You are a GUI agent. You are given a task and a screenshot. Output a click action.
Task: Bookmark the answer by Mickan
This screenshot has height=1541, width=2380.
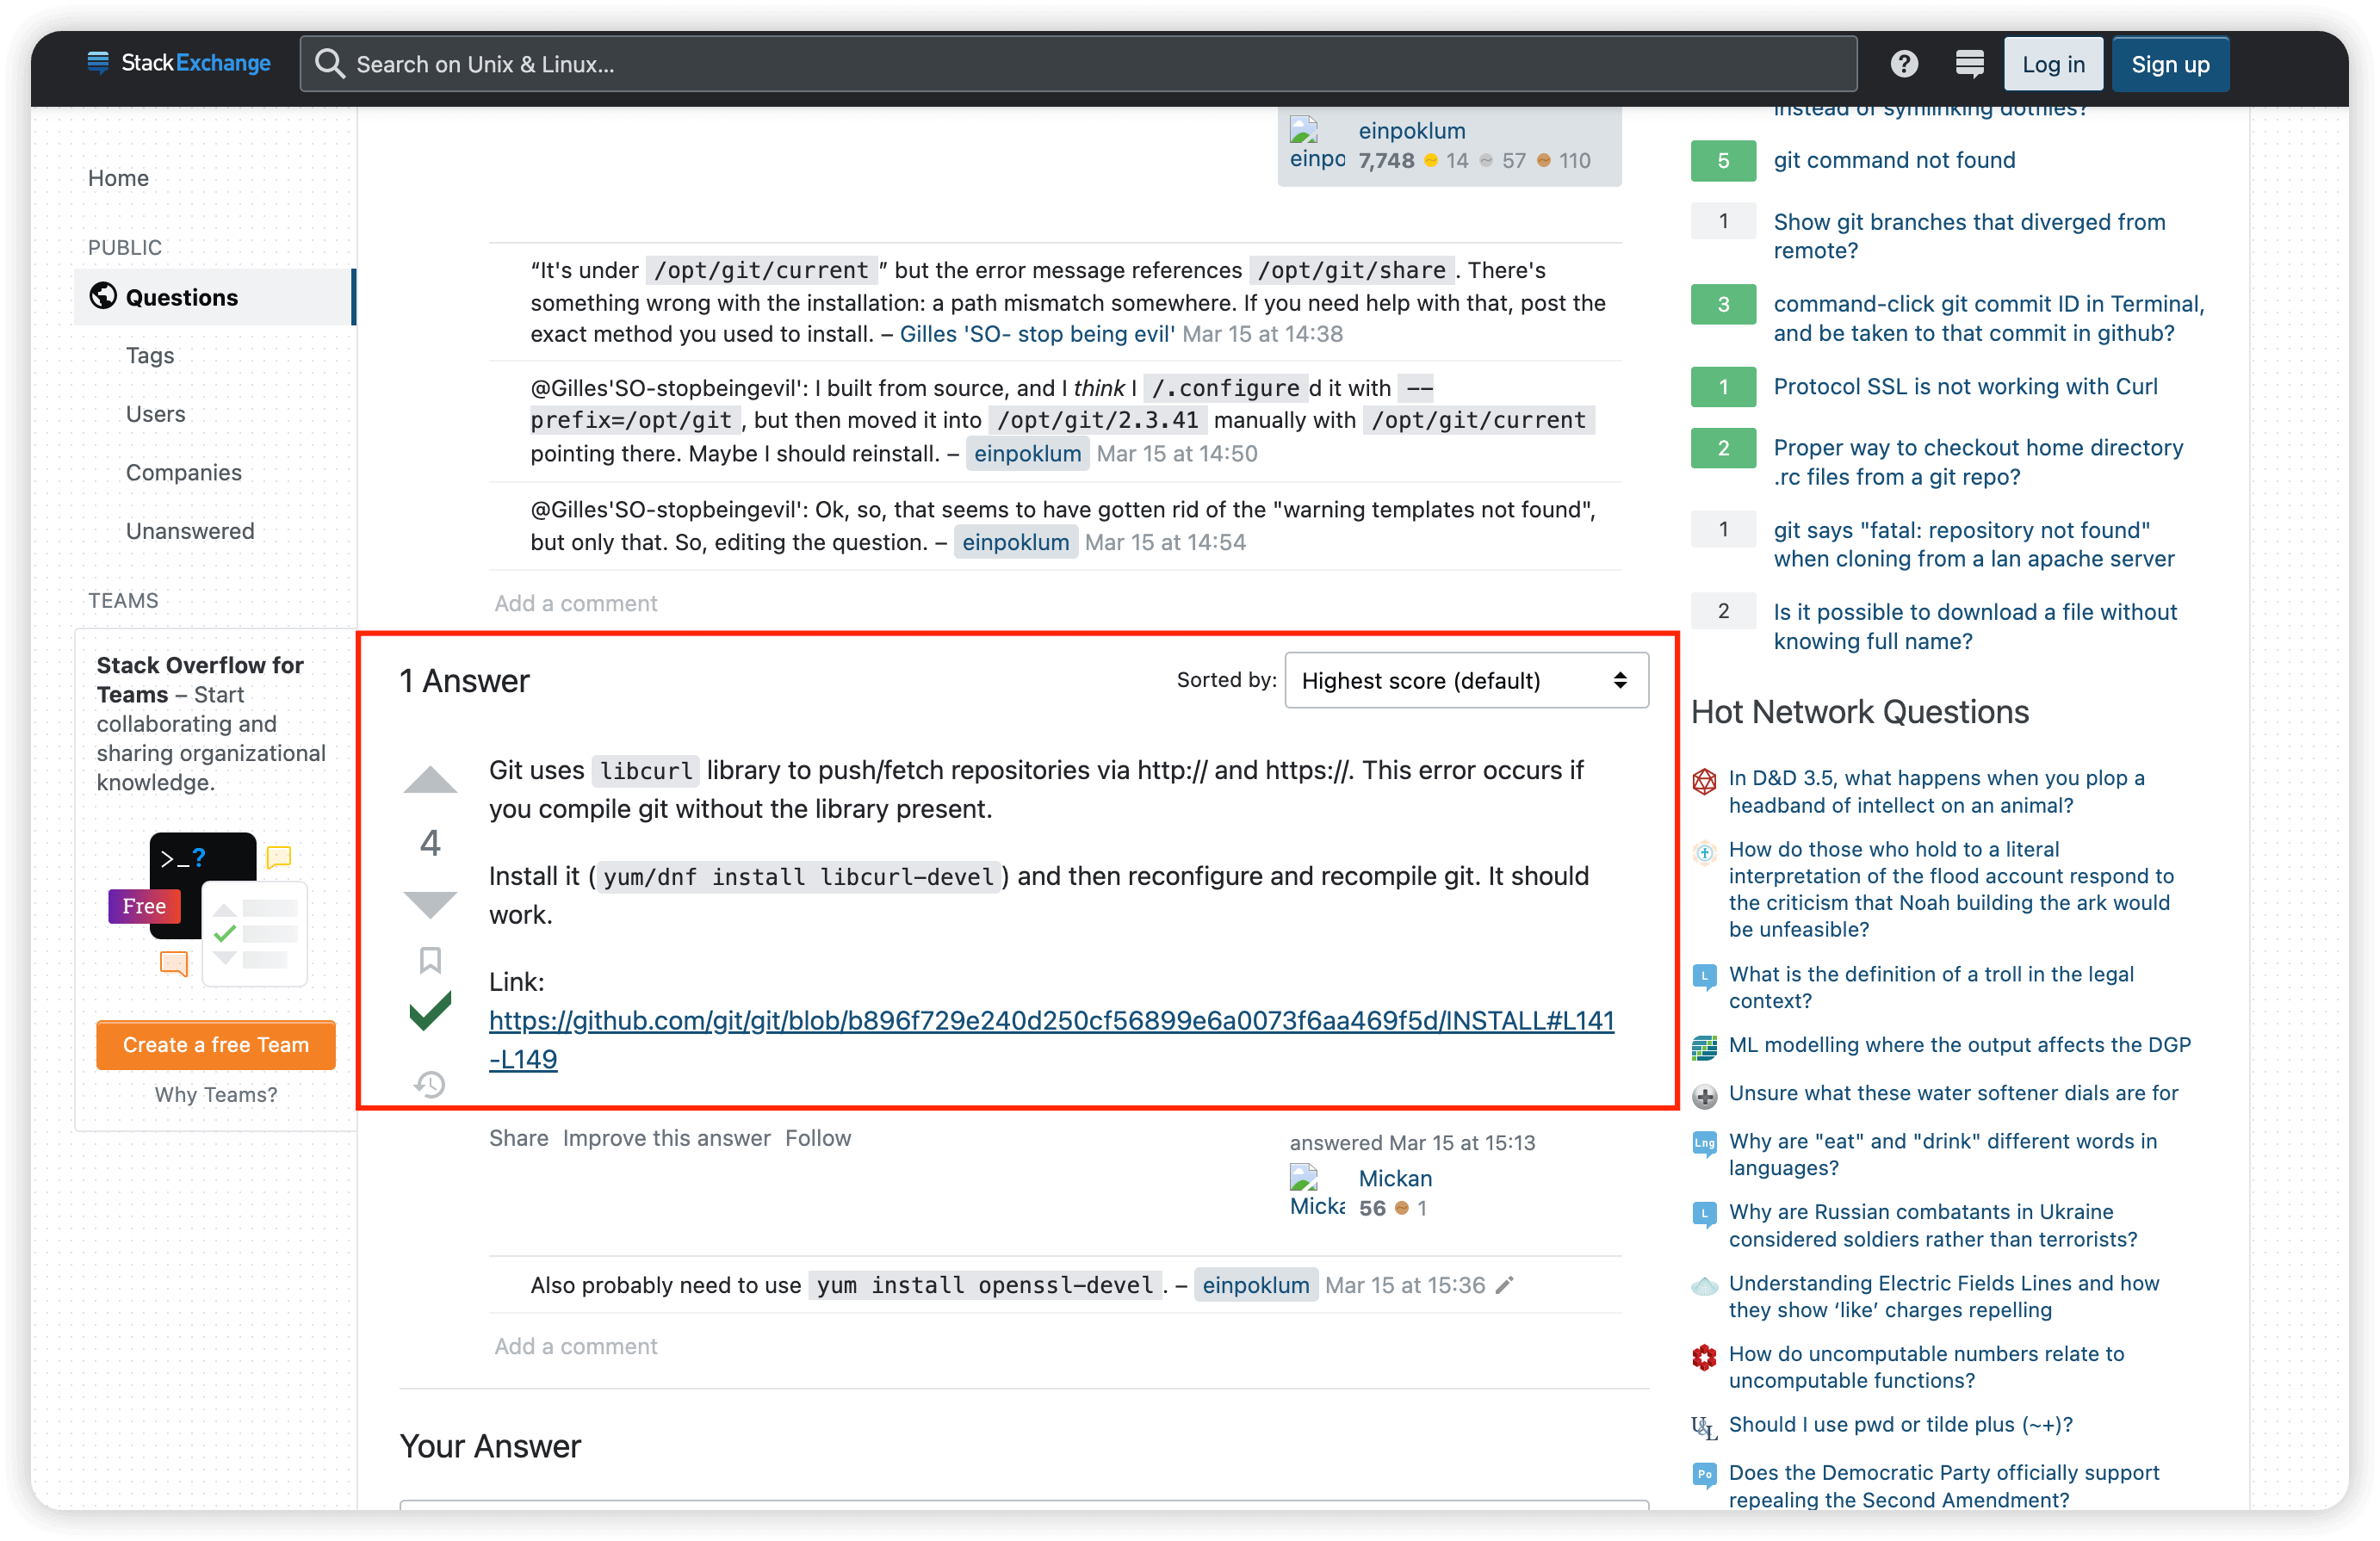click(x=430, y=960)
